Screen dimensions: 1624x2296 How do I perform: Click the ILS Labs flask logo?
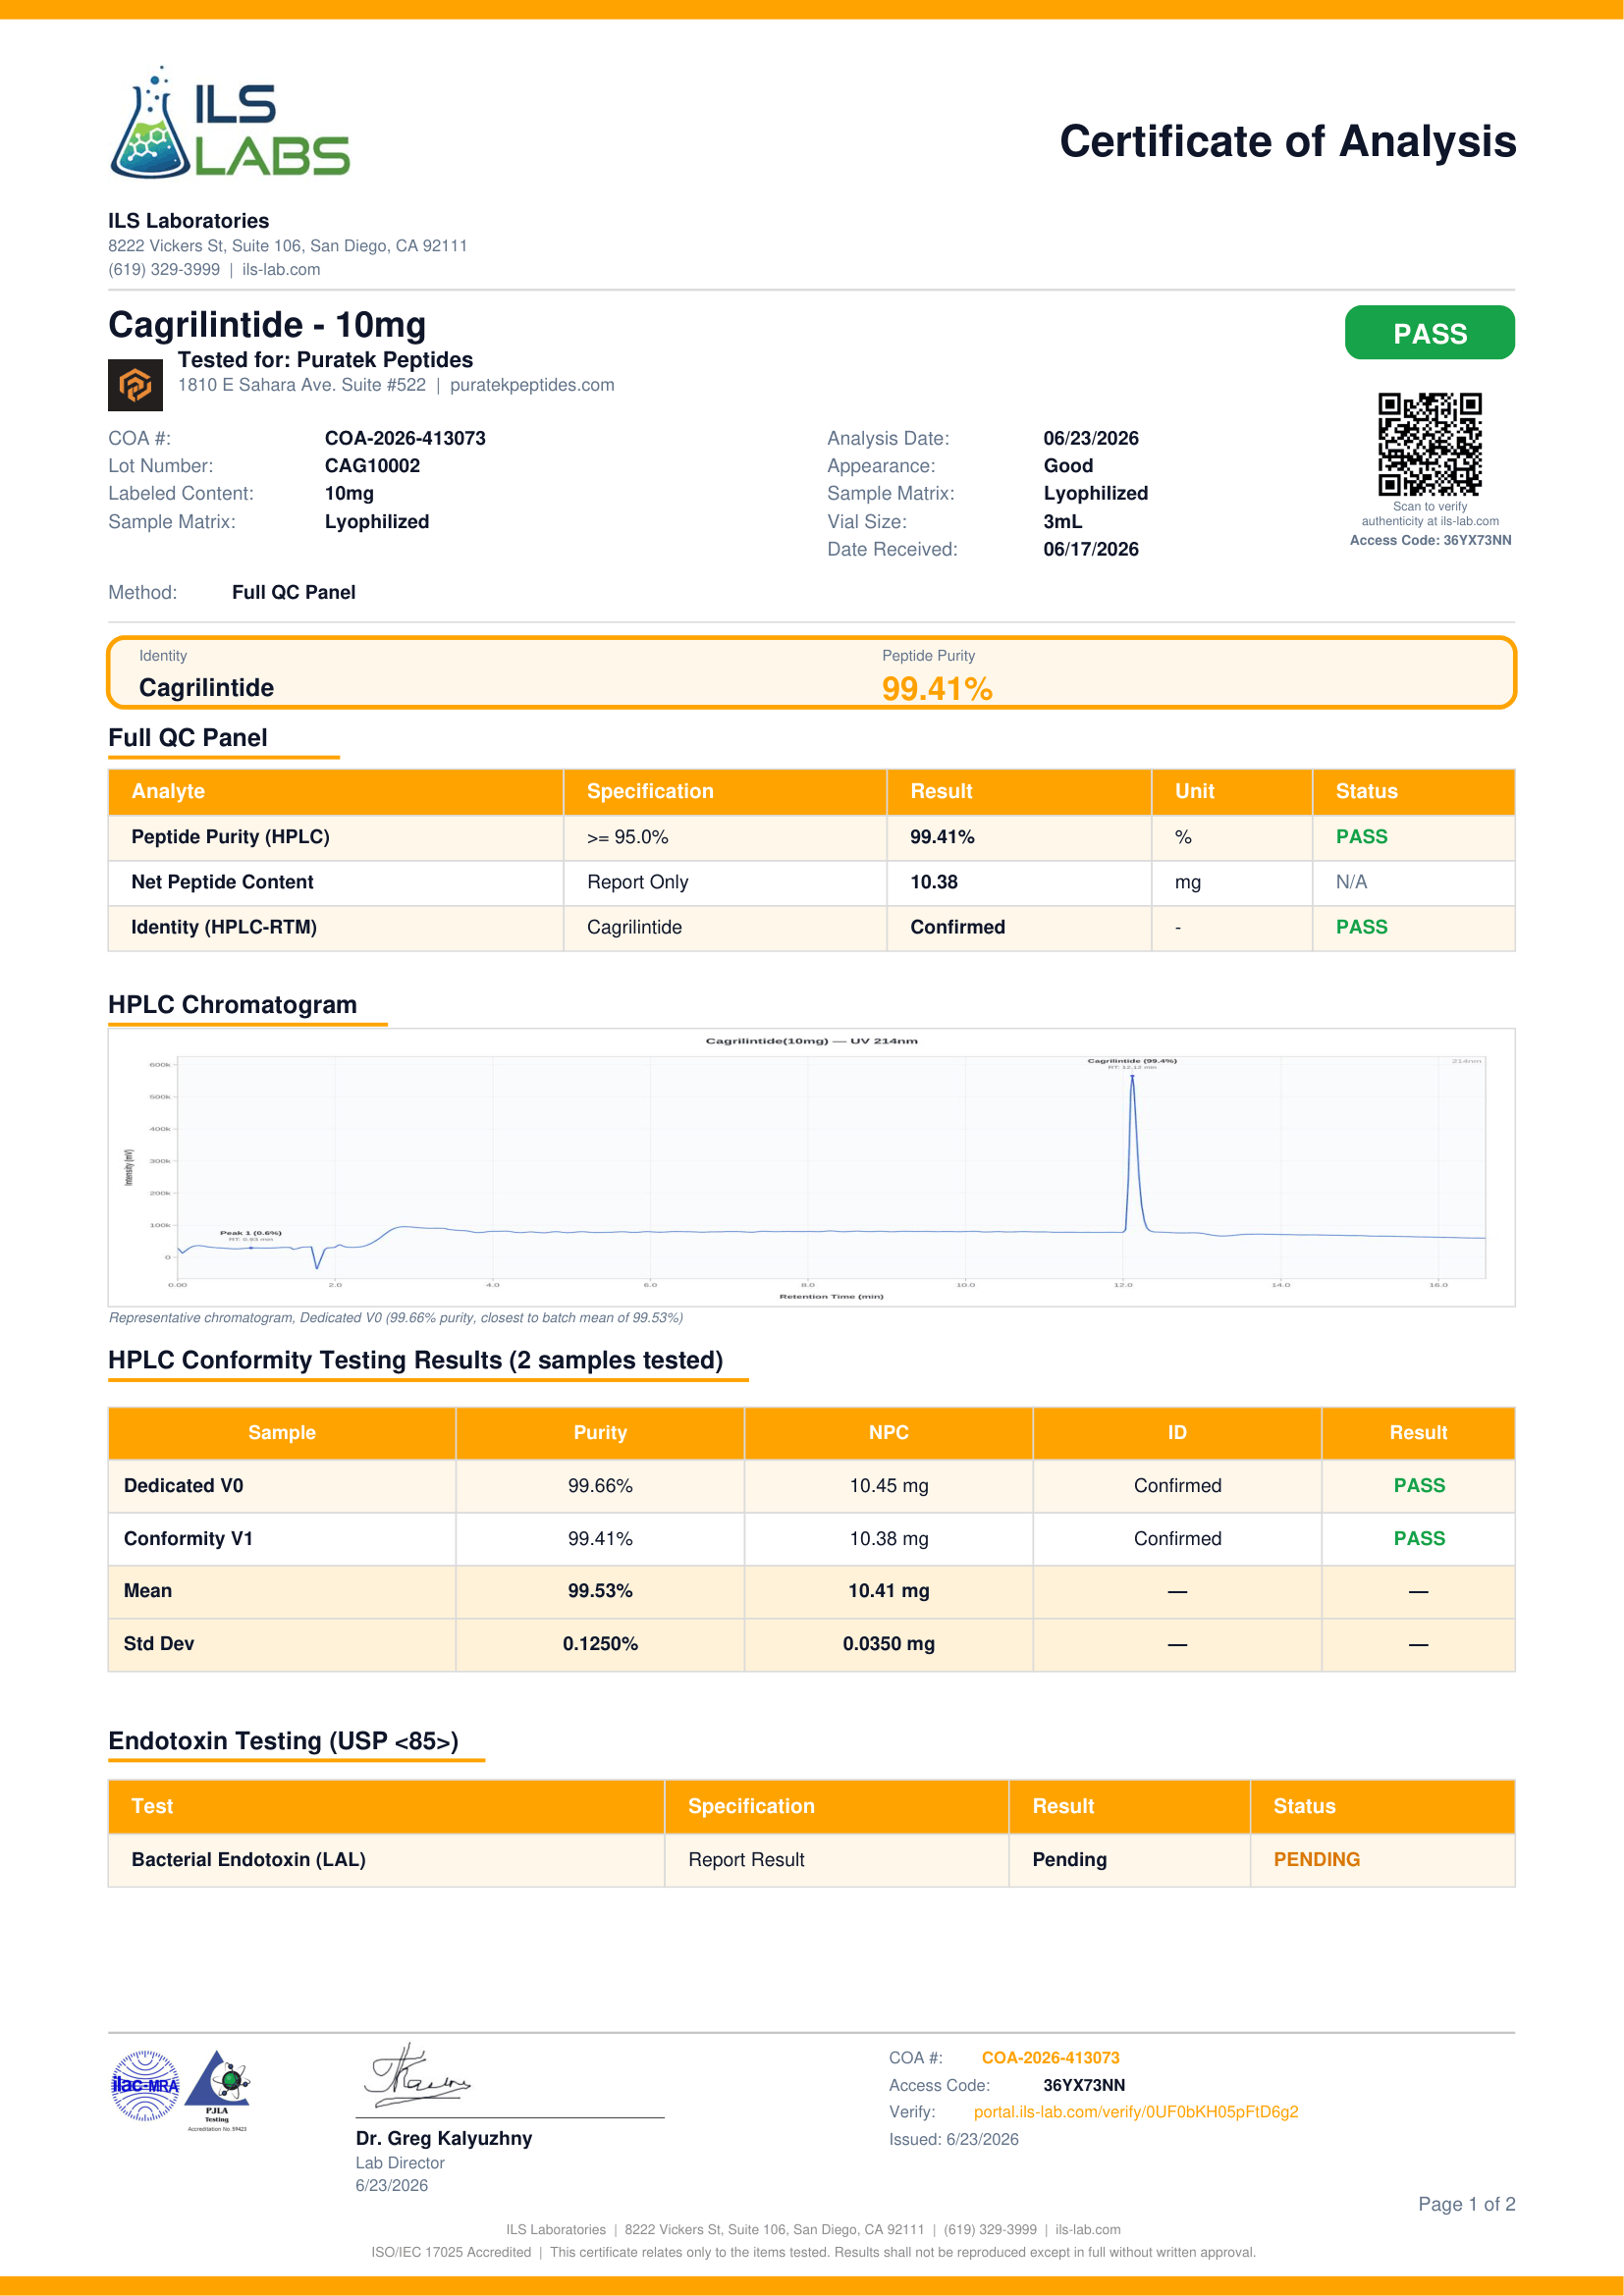(229, 122)
